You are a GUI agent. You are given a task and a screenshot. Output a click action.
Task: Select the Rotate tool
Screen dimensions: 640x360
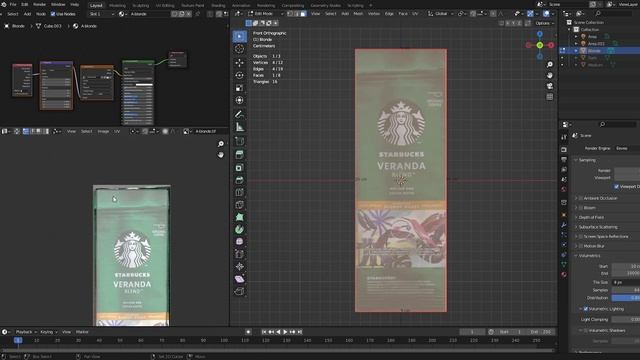(240, 75)
